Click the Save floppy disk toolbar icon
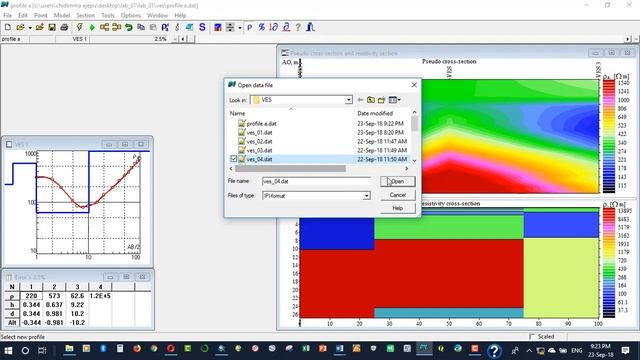 click(x=52, y=27)
